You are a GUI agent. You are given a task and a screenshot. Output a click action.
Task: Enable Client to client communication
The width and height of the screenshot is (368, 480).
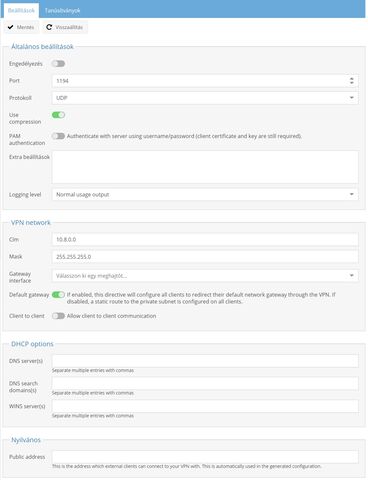[x=58, y=316]
